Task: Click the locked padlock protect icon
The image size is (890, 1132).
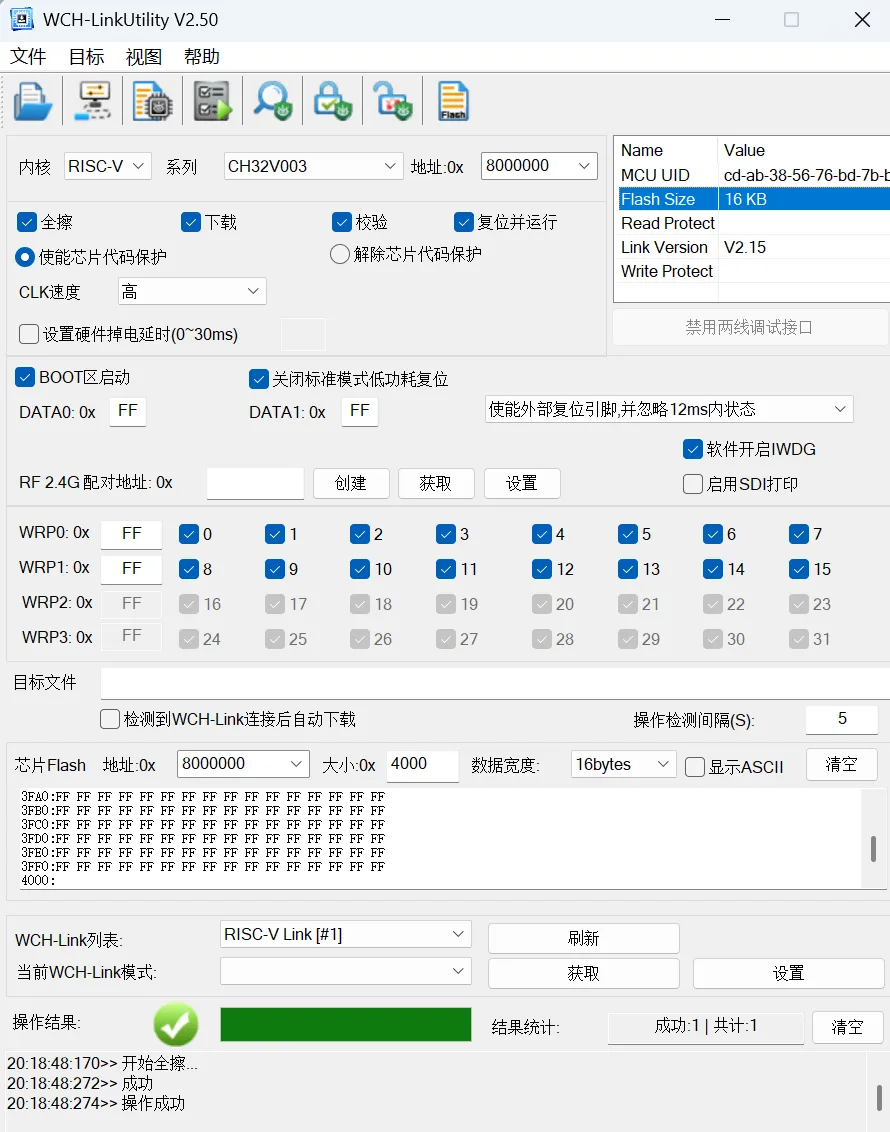Action: pyautogui.click(x=332, y=101)
